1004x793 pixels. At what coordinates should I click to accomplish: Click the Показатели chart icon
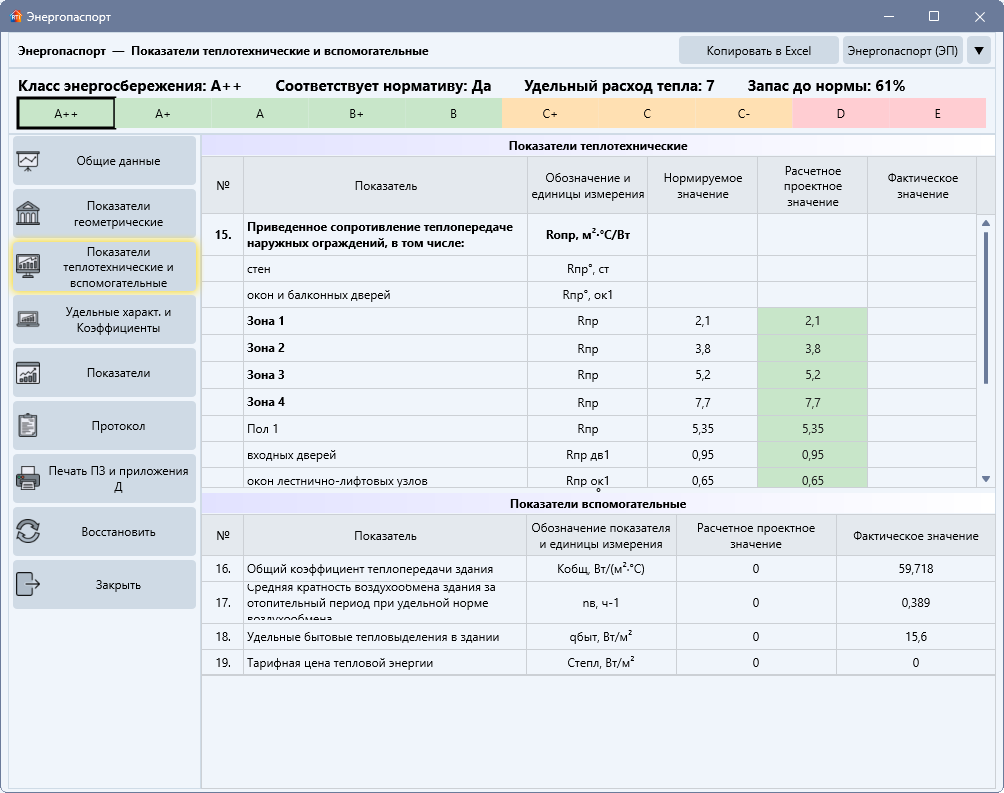click(x=28, y=373)
